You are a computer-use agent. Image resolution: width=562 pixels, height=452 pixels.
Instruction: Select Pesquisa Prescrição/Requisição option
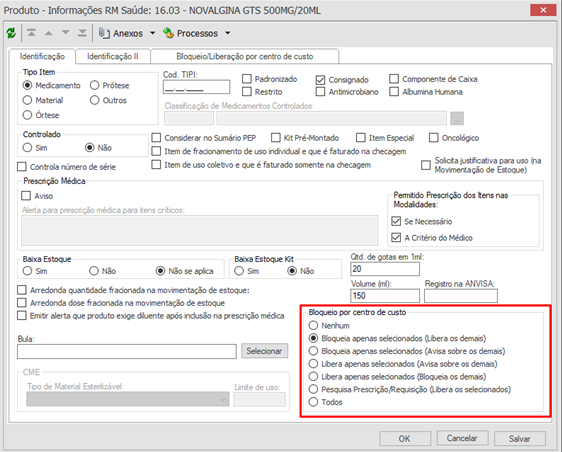click(x=313, y=389)
